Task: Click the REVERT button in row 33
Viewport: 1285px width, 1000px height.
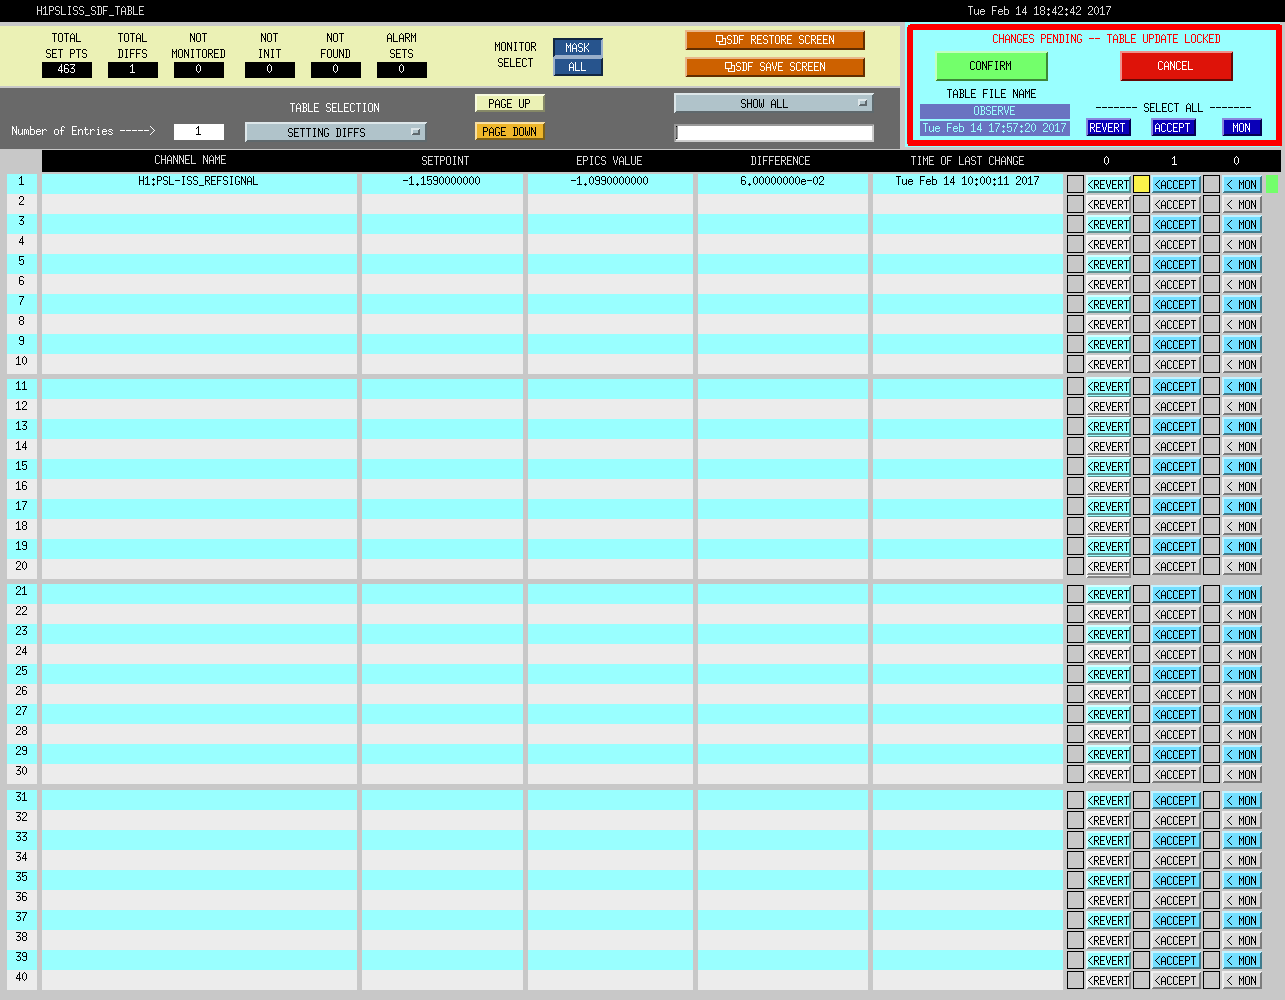Action: tap(1109, 841)
